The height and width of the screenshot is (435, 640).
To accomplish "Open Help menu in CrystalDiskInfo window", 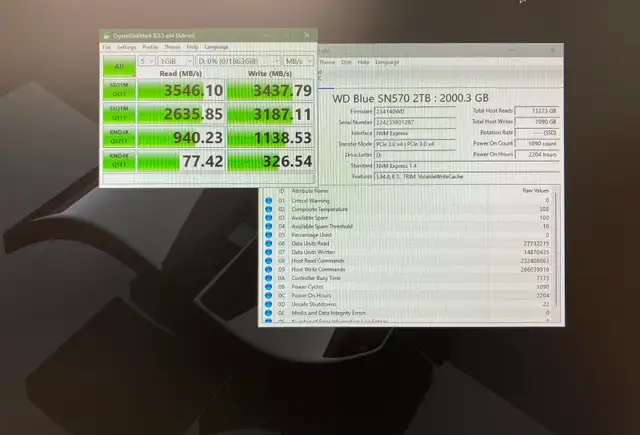I will 363,62.
